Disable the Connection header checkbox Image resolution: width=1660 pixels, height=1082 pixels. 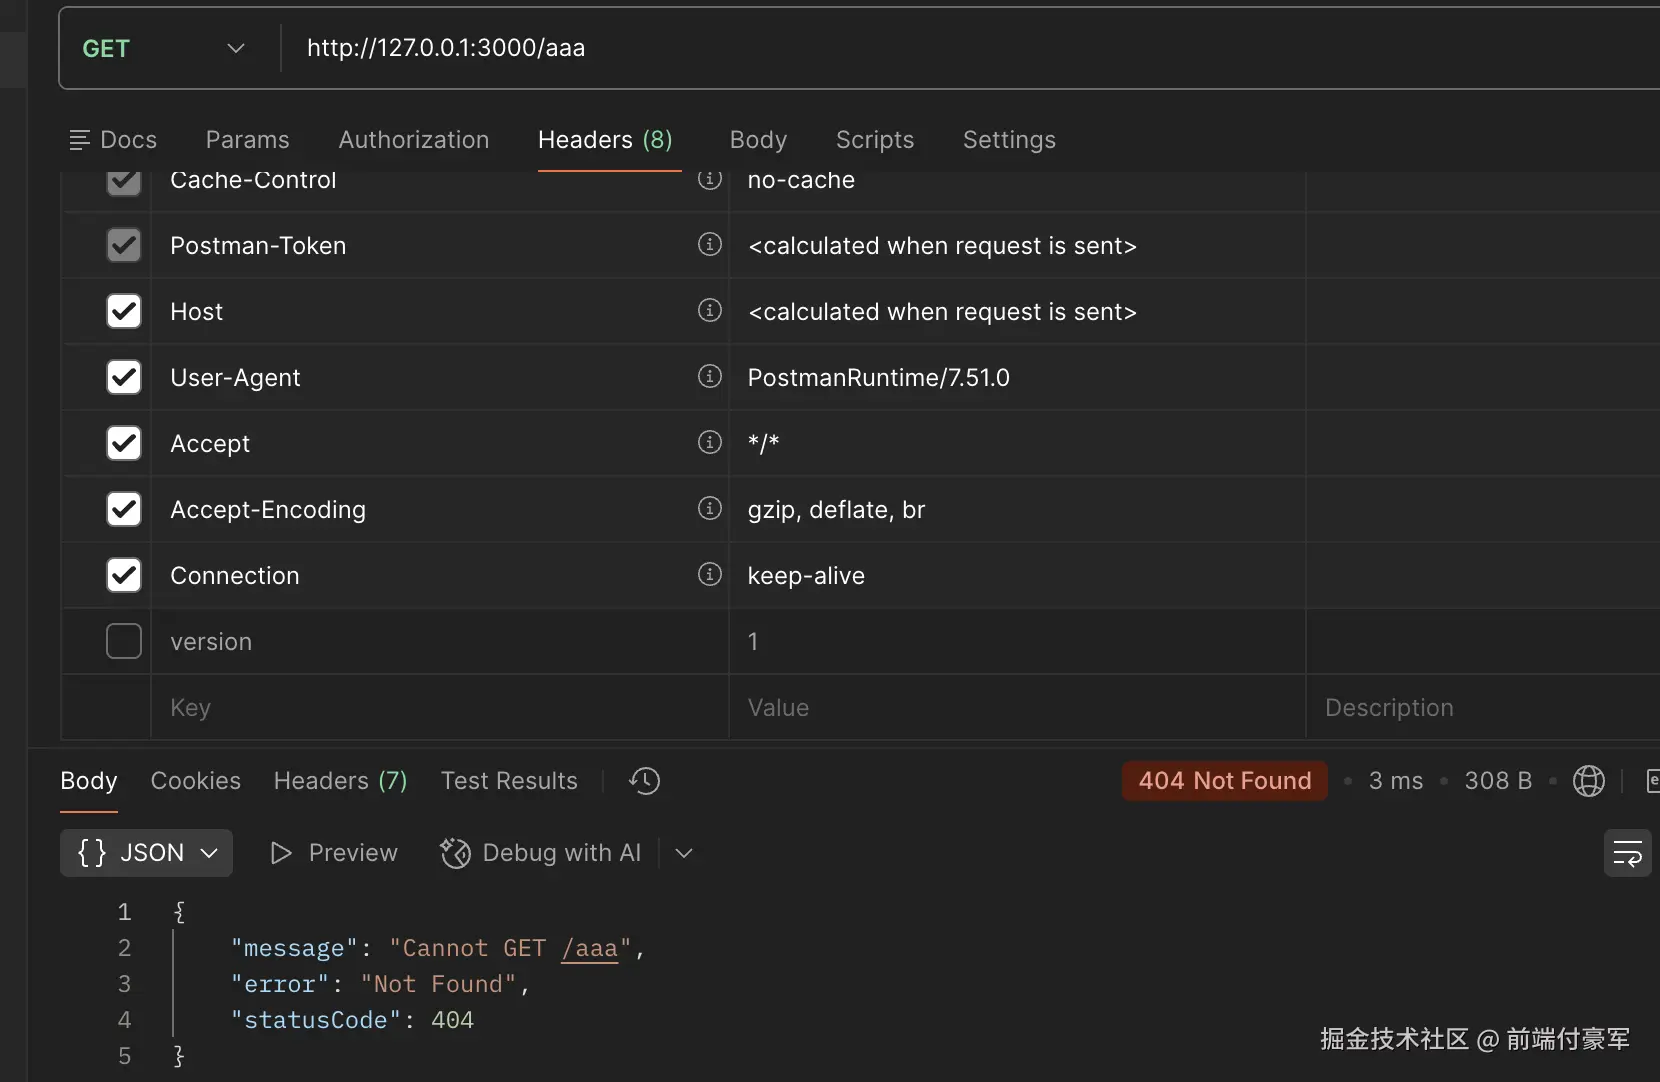coord(124,575)
